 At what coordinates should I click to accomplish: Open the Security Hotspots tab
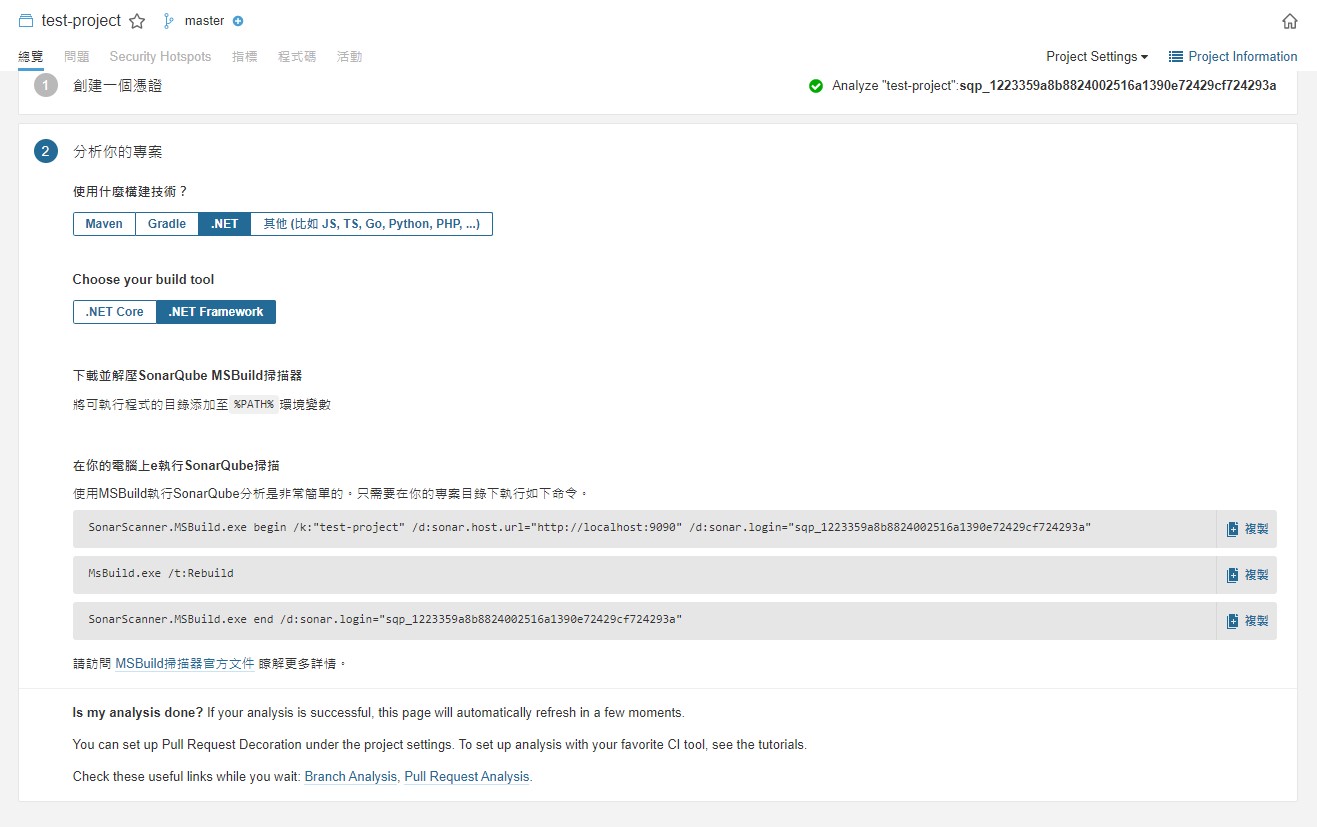[160, 57]
